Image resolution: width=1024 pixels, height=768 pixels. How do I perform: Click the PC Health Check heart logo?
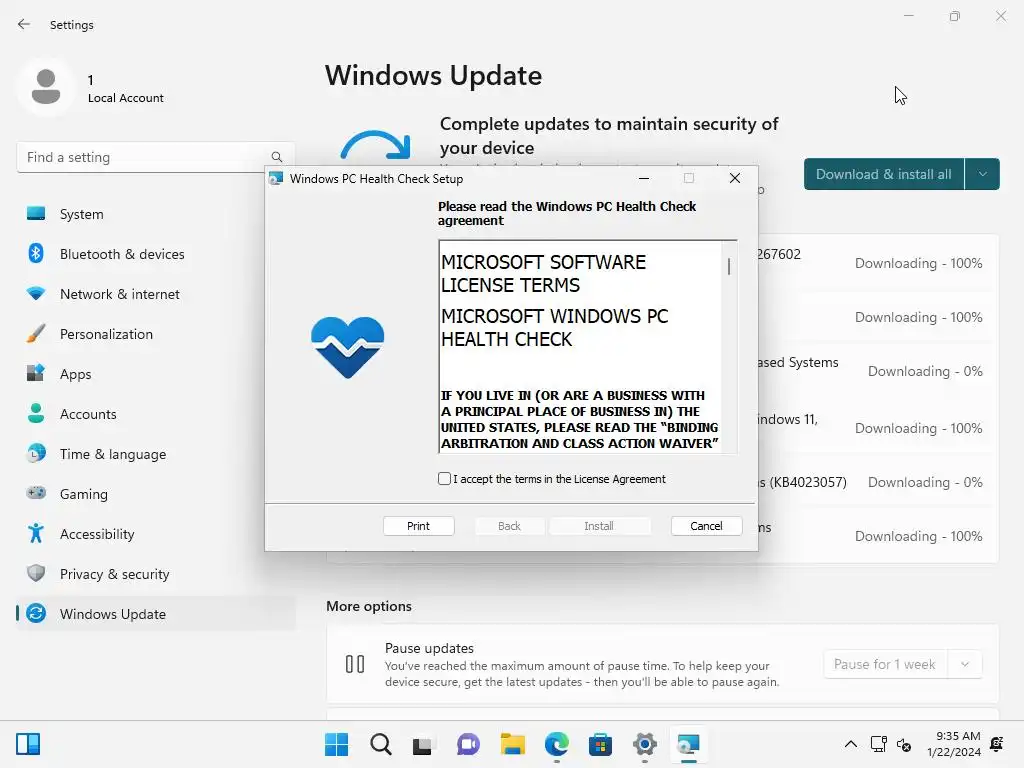tap(347, 347)
